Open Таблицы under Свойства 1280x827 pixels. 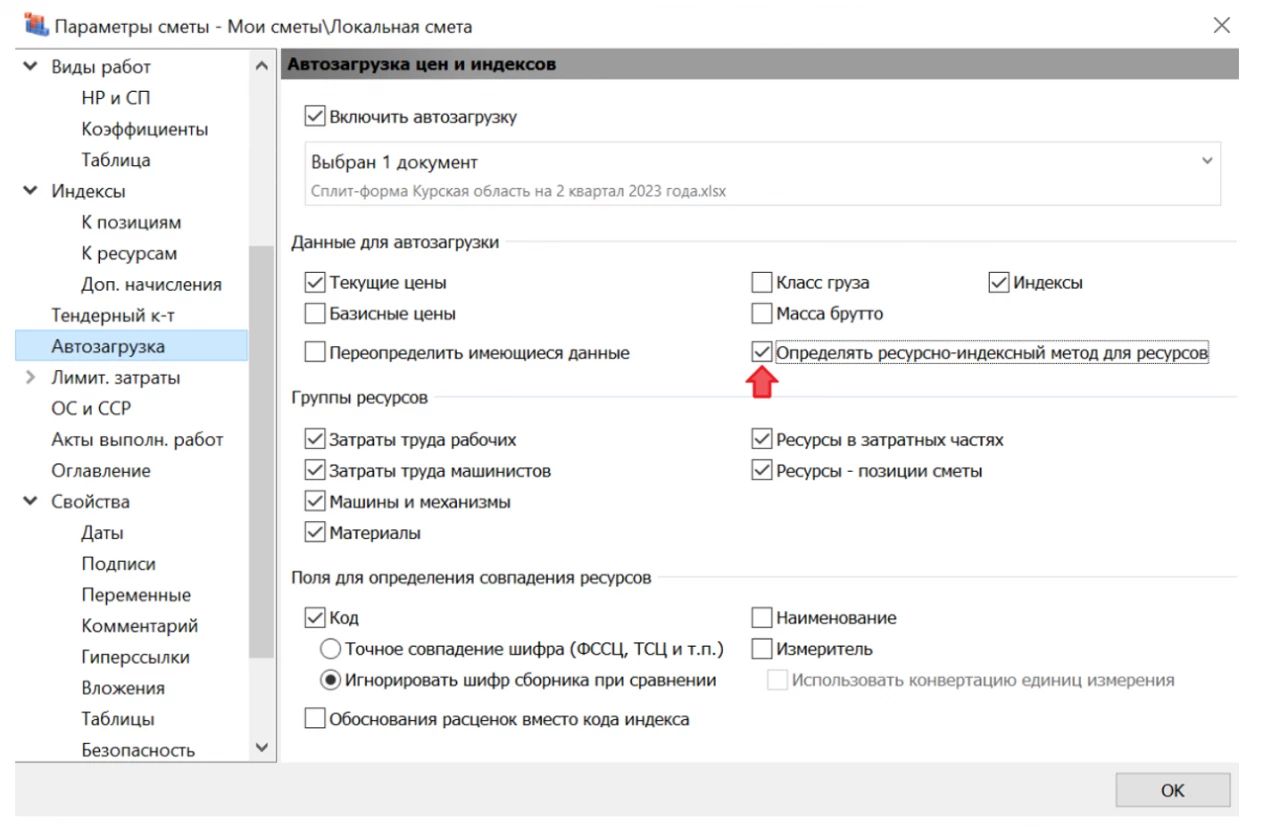118,719
